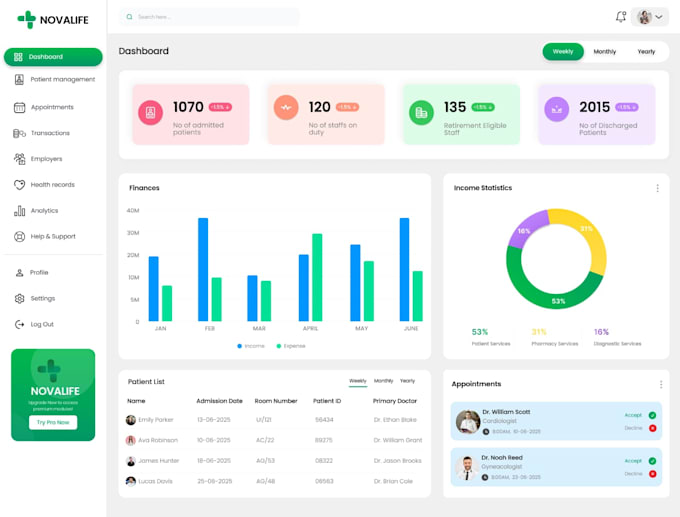
Task: Click the search magnifier icon
Action: click(x=129, y=17)
